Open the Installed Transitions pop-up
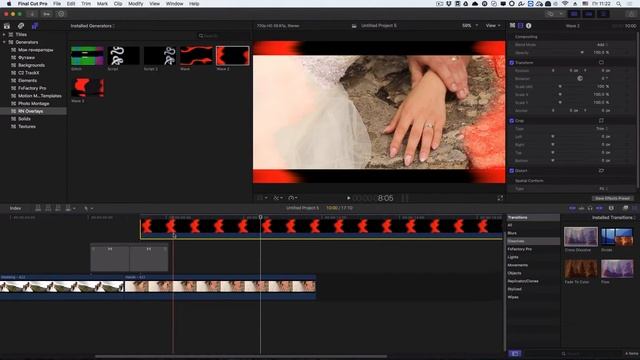This screenshot has height=360, width=640. coord(613,218)
